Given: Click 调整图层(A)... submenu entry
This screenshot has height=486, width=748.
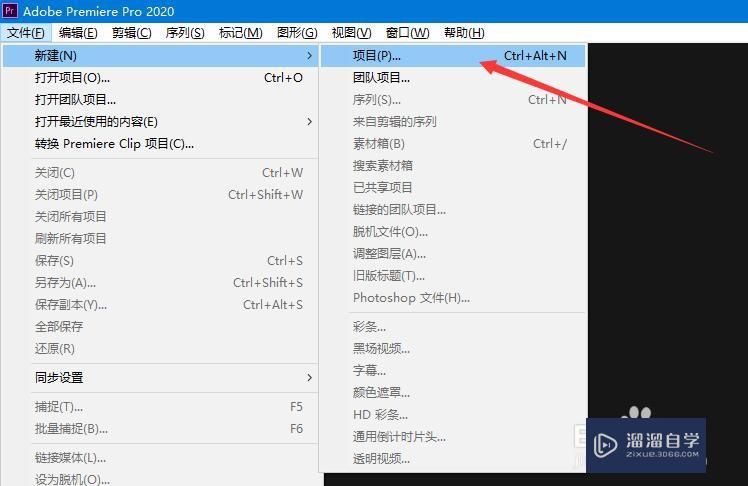Looking at the screenshot, I should (x=453, y=253).
